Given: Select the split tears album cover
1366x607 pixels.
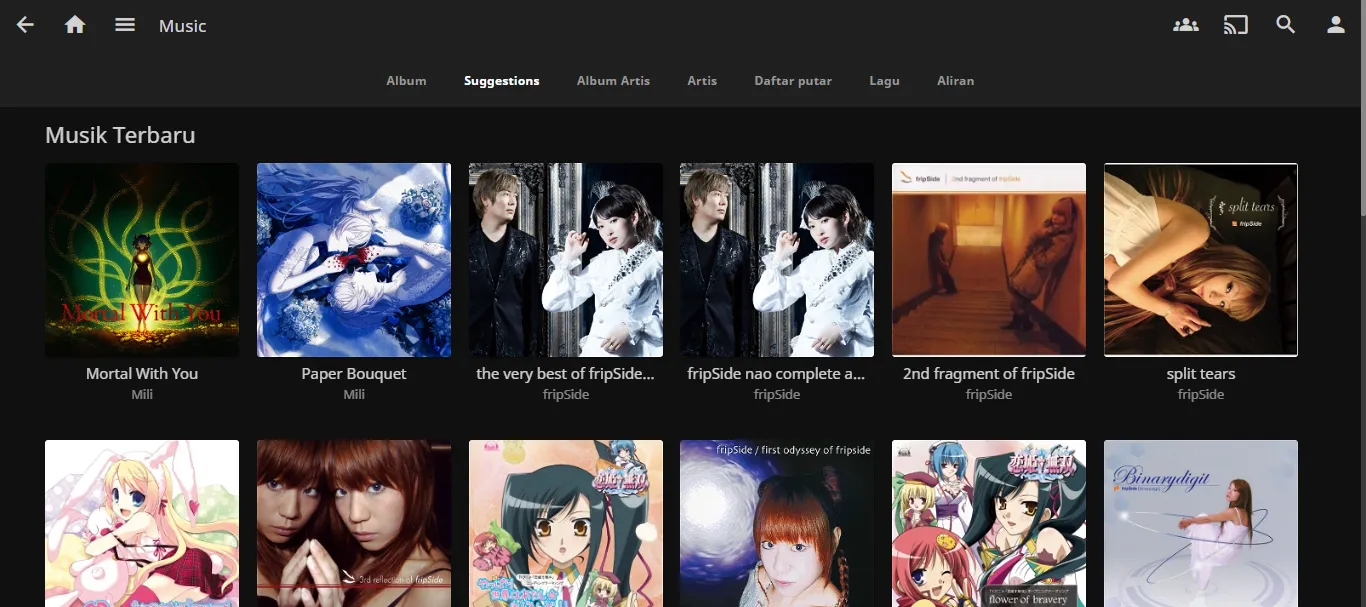Looking at the screenshot, I should pos(1201,260).
